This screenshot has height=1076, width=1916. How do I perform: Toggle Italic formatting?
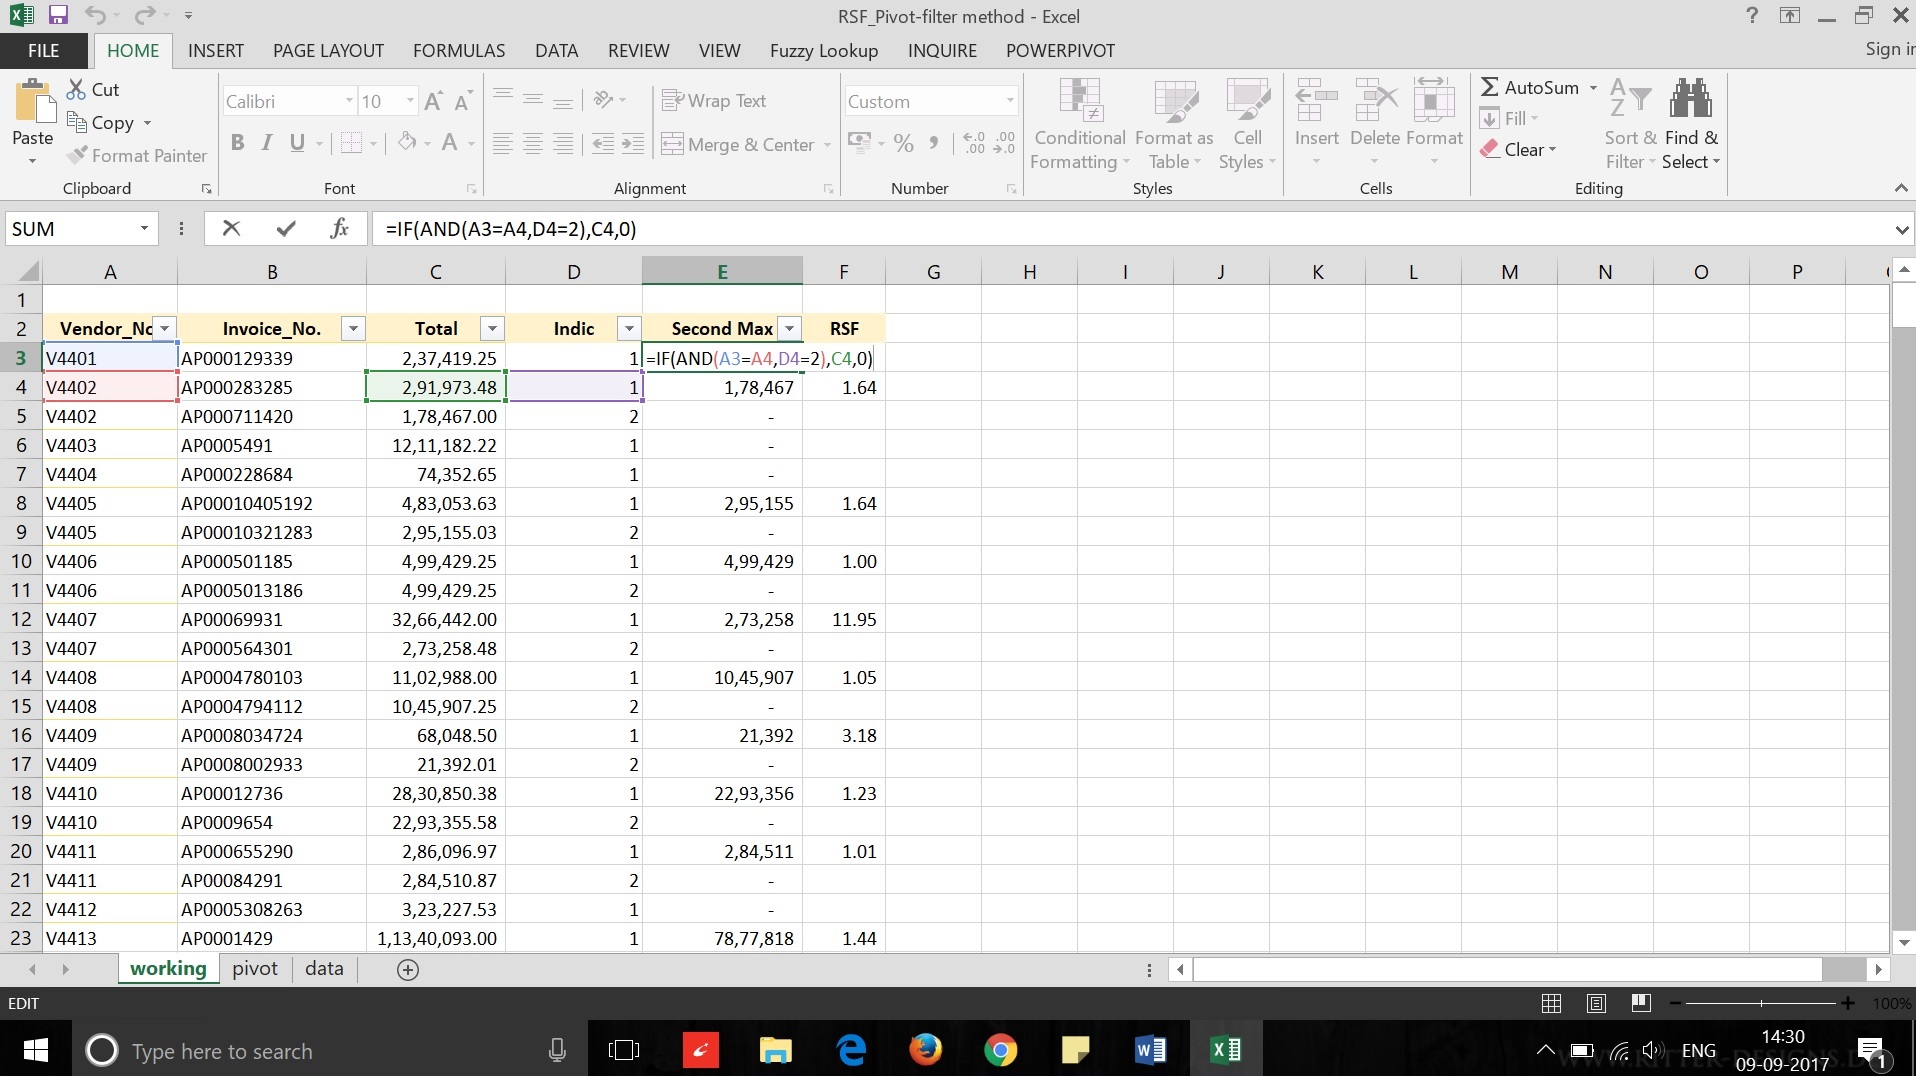pyautogui.click(x=266, y=143)
